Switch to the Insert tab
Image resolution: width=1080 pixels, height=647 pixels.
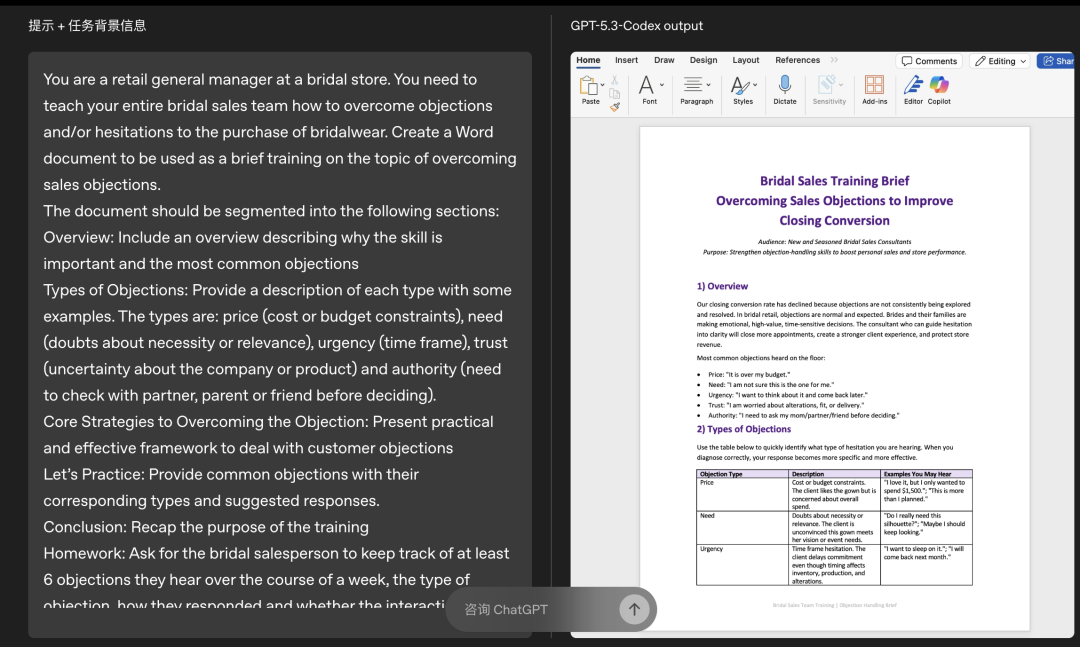[x=626, y=60]
